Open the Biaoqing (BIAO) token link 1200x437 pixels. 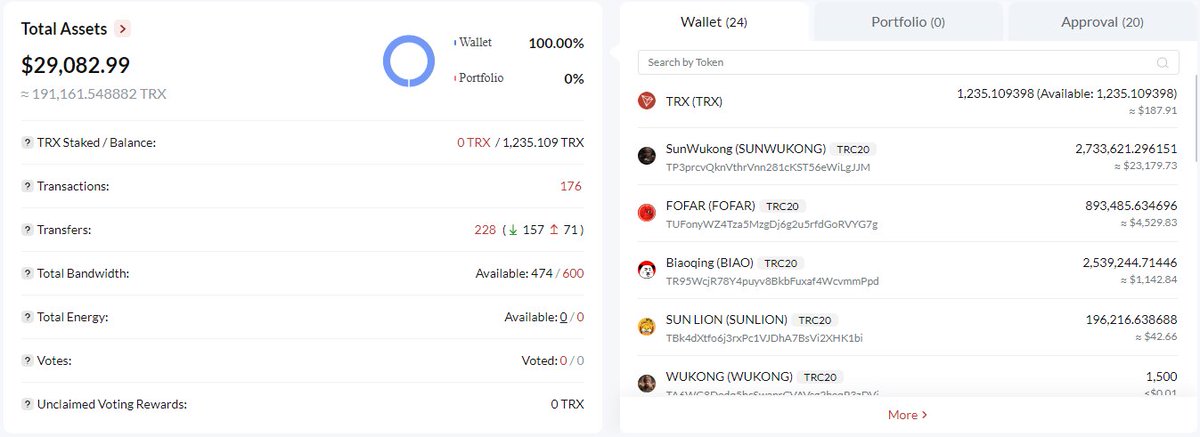[710, 263]
